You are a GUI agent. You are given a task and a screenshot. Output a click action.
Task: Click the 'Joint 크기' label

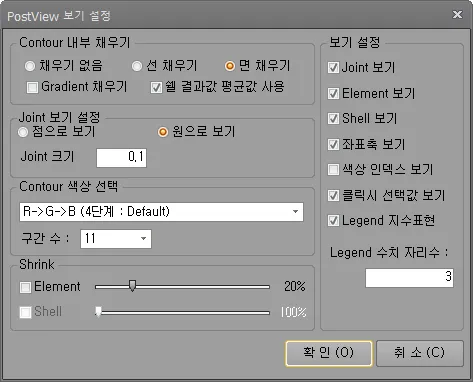[47, 157]
